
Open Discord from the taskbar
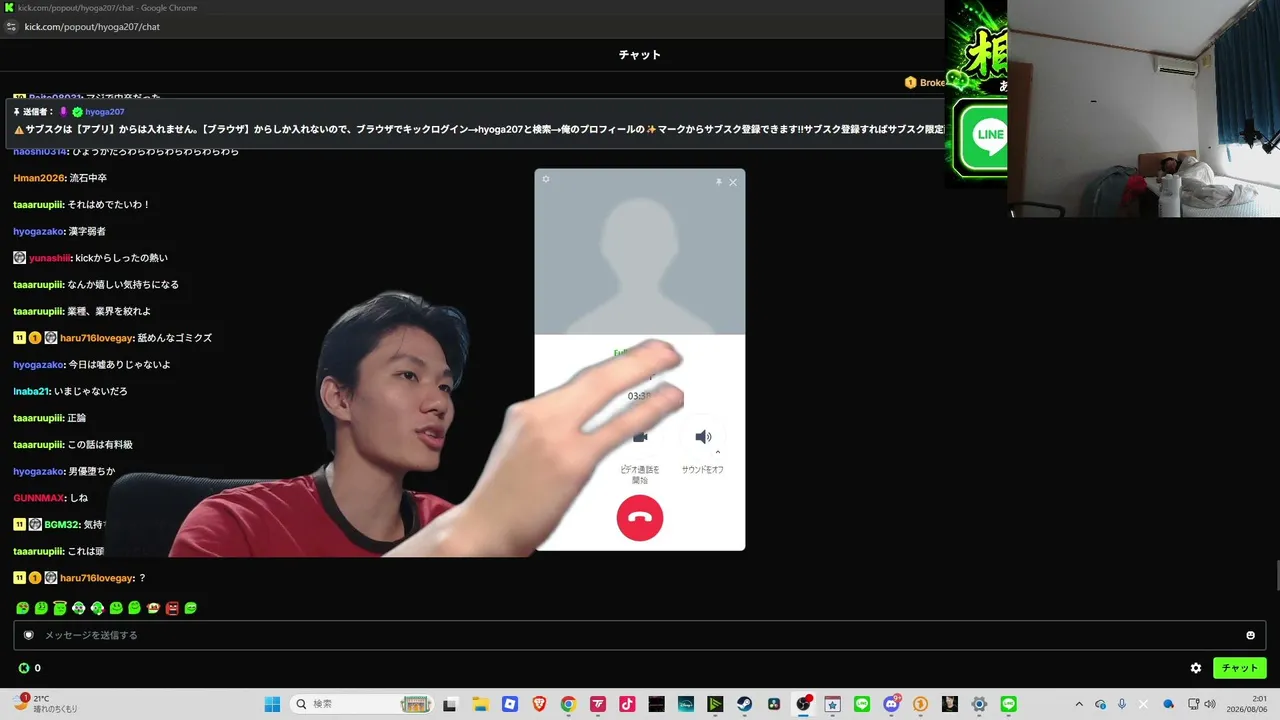[891, 704]
